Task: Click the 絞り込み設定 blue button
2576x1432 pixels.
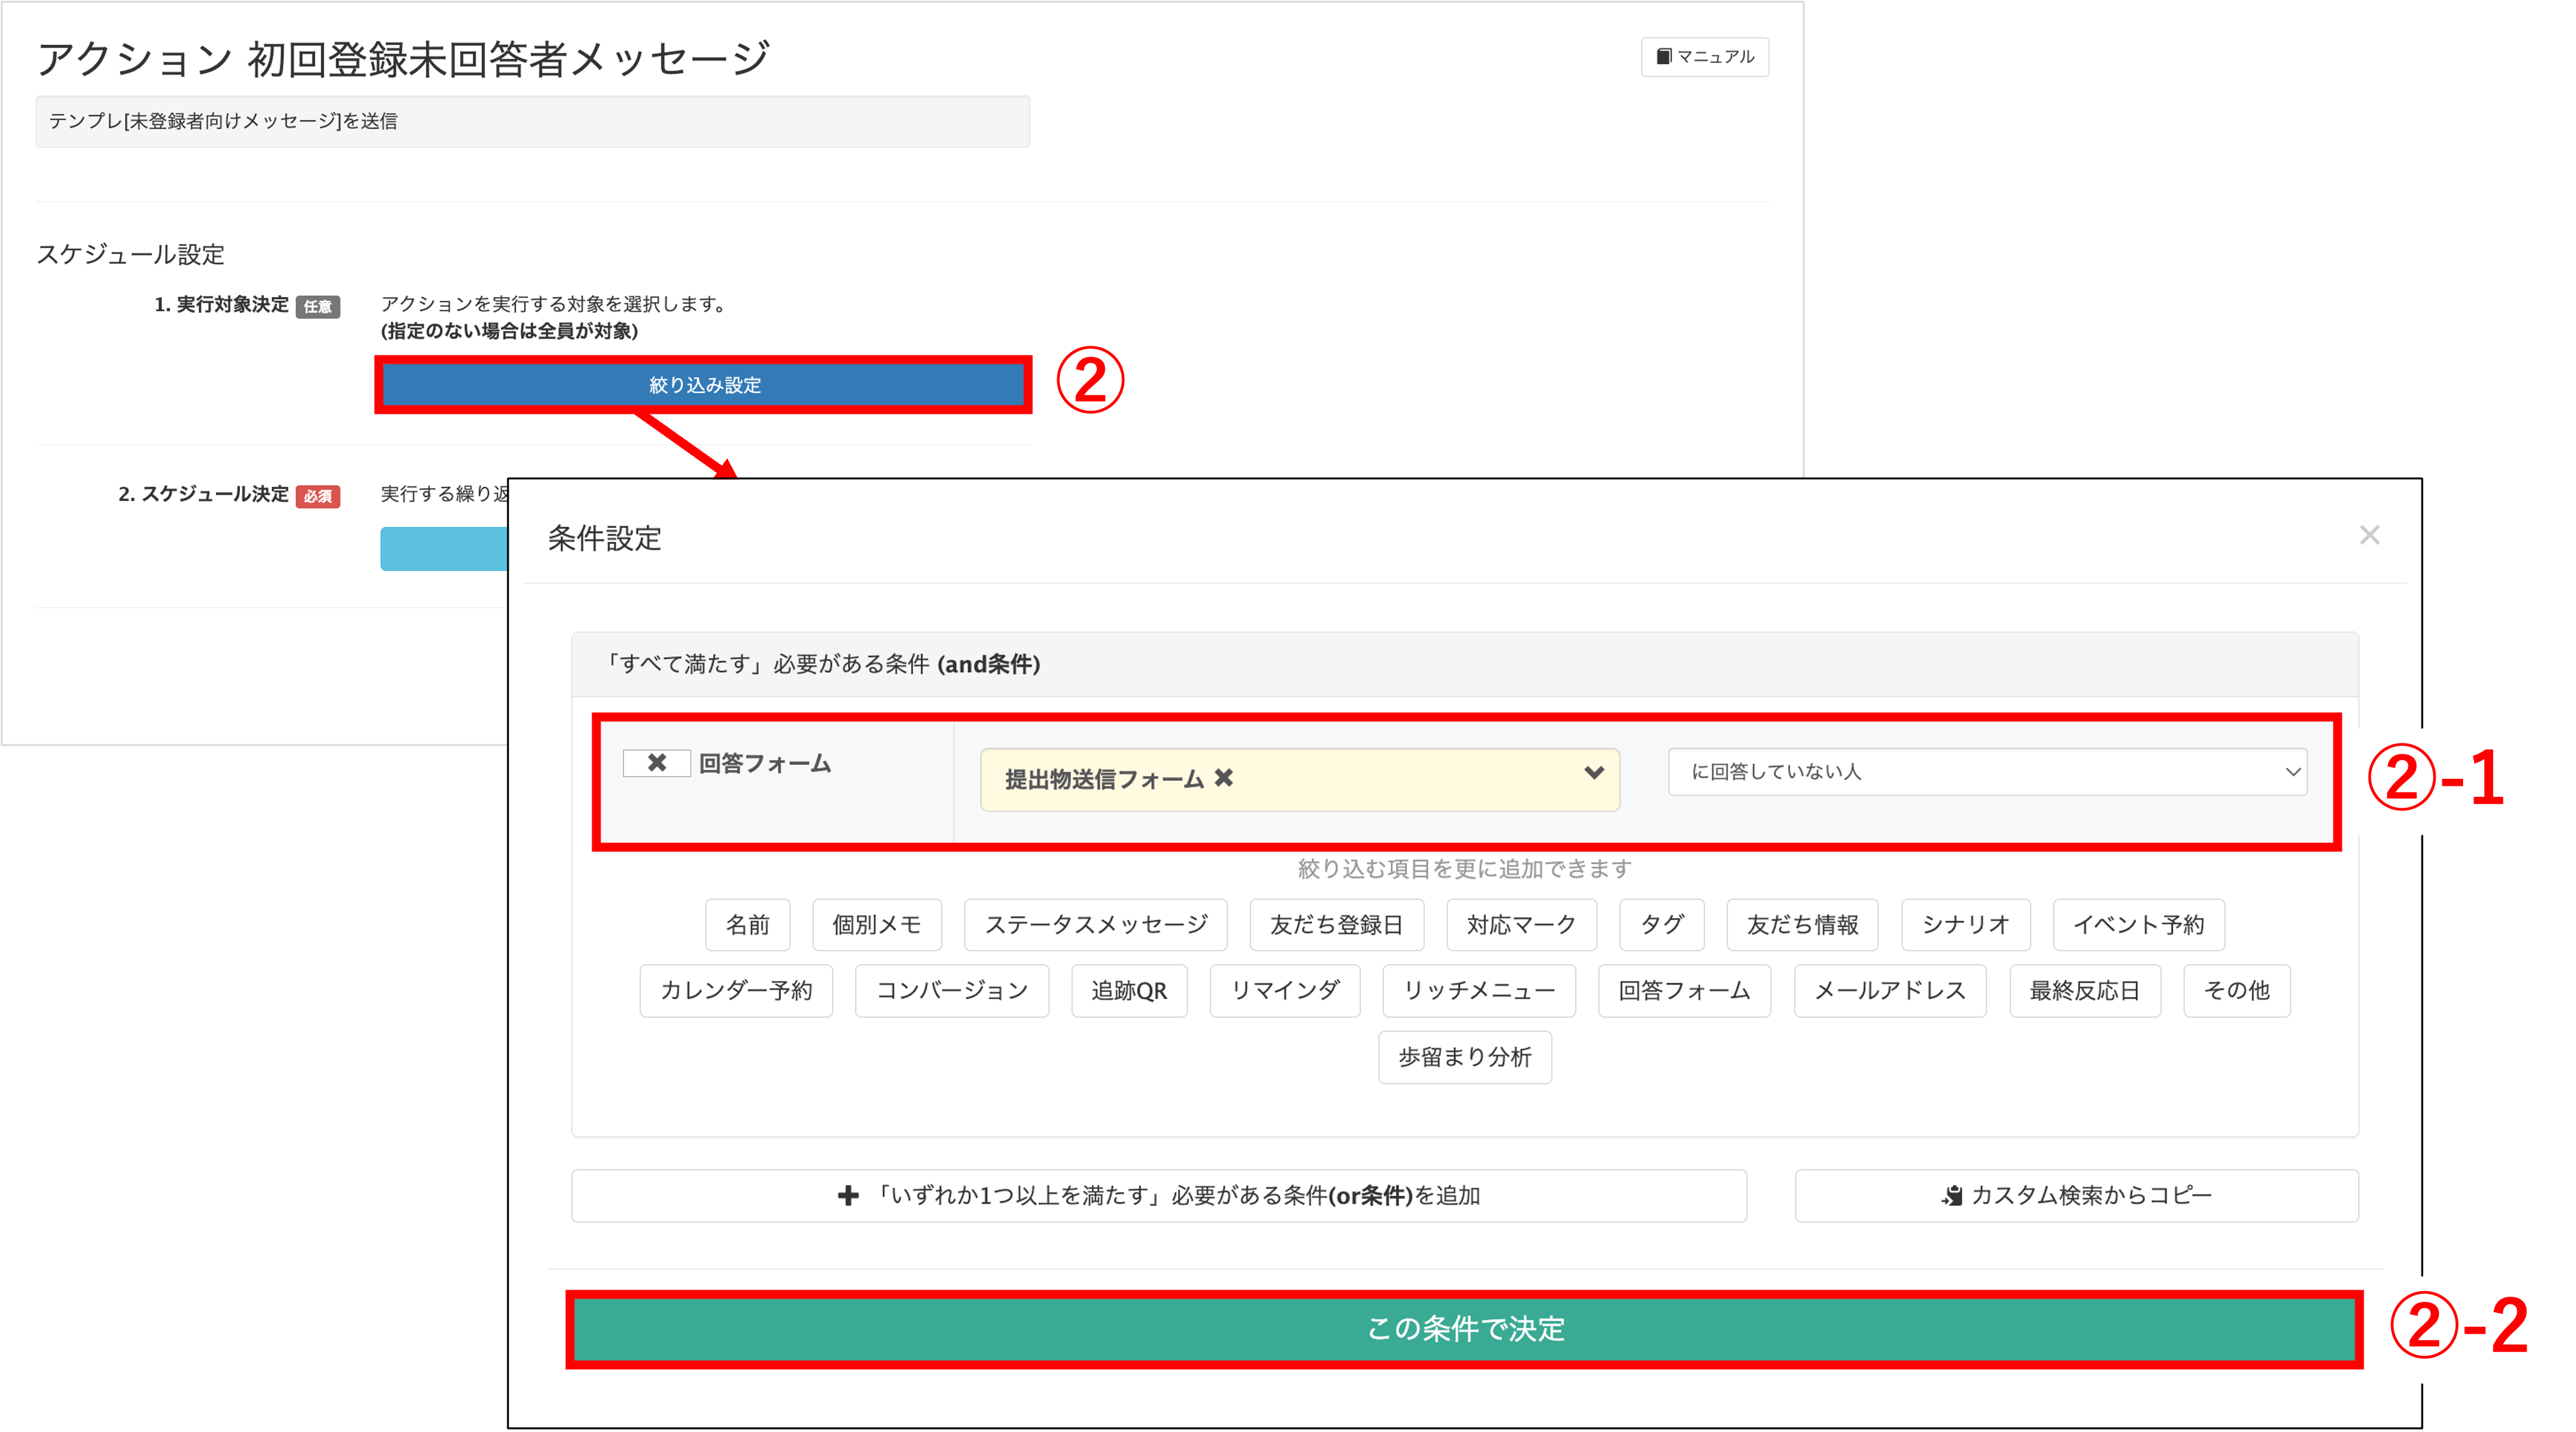Action: (704, 385)
